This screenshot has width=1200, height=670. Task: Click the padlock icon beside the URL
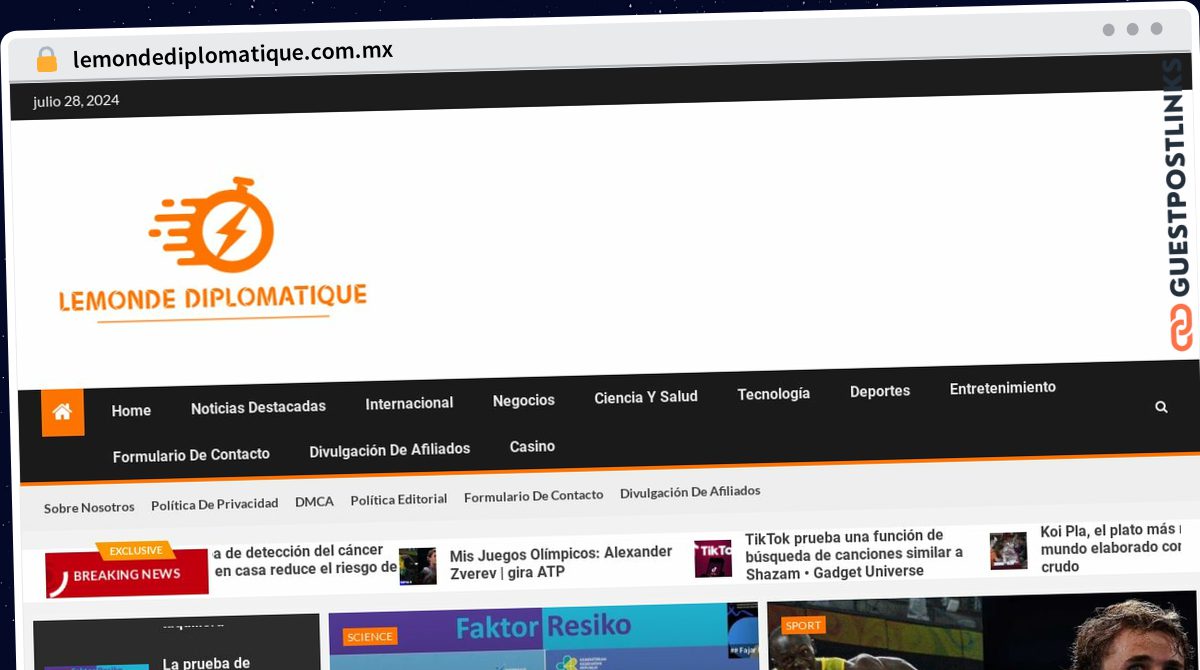[47, 60]
